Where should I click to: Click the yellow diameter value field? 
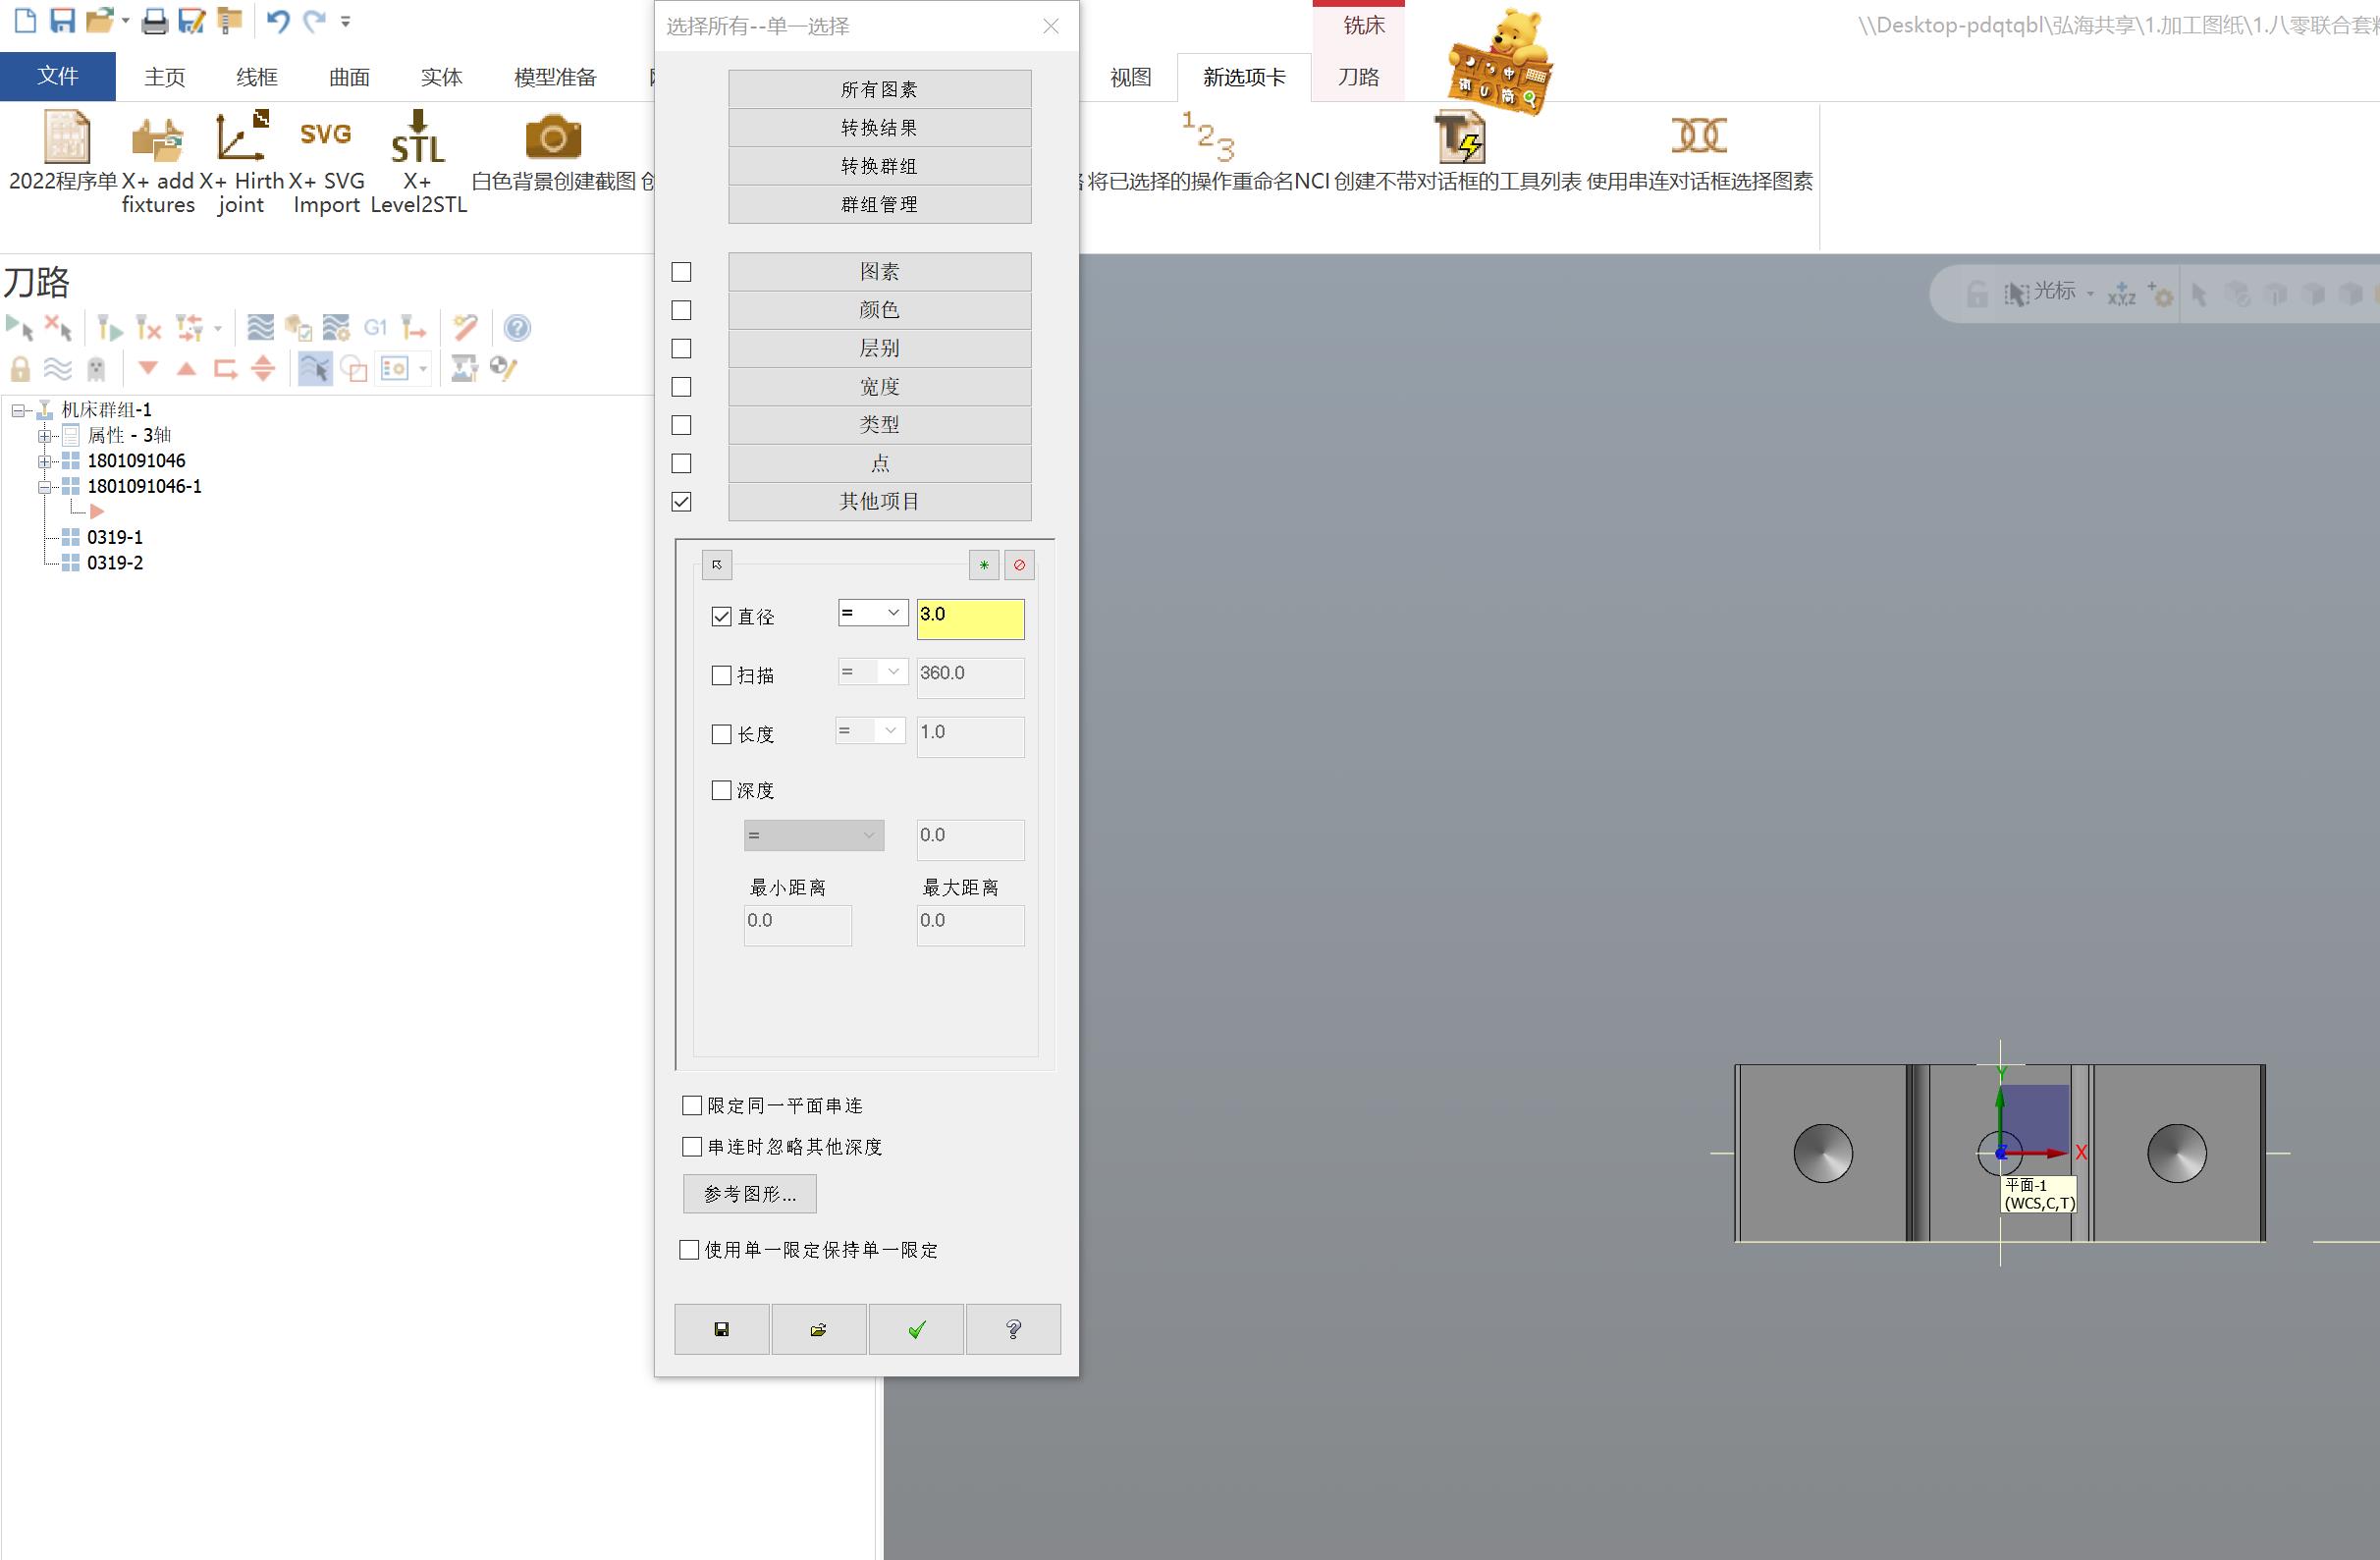tap(970, 618)
